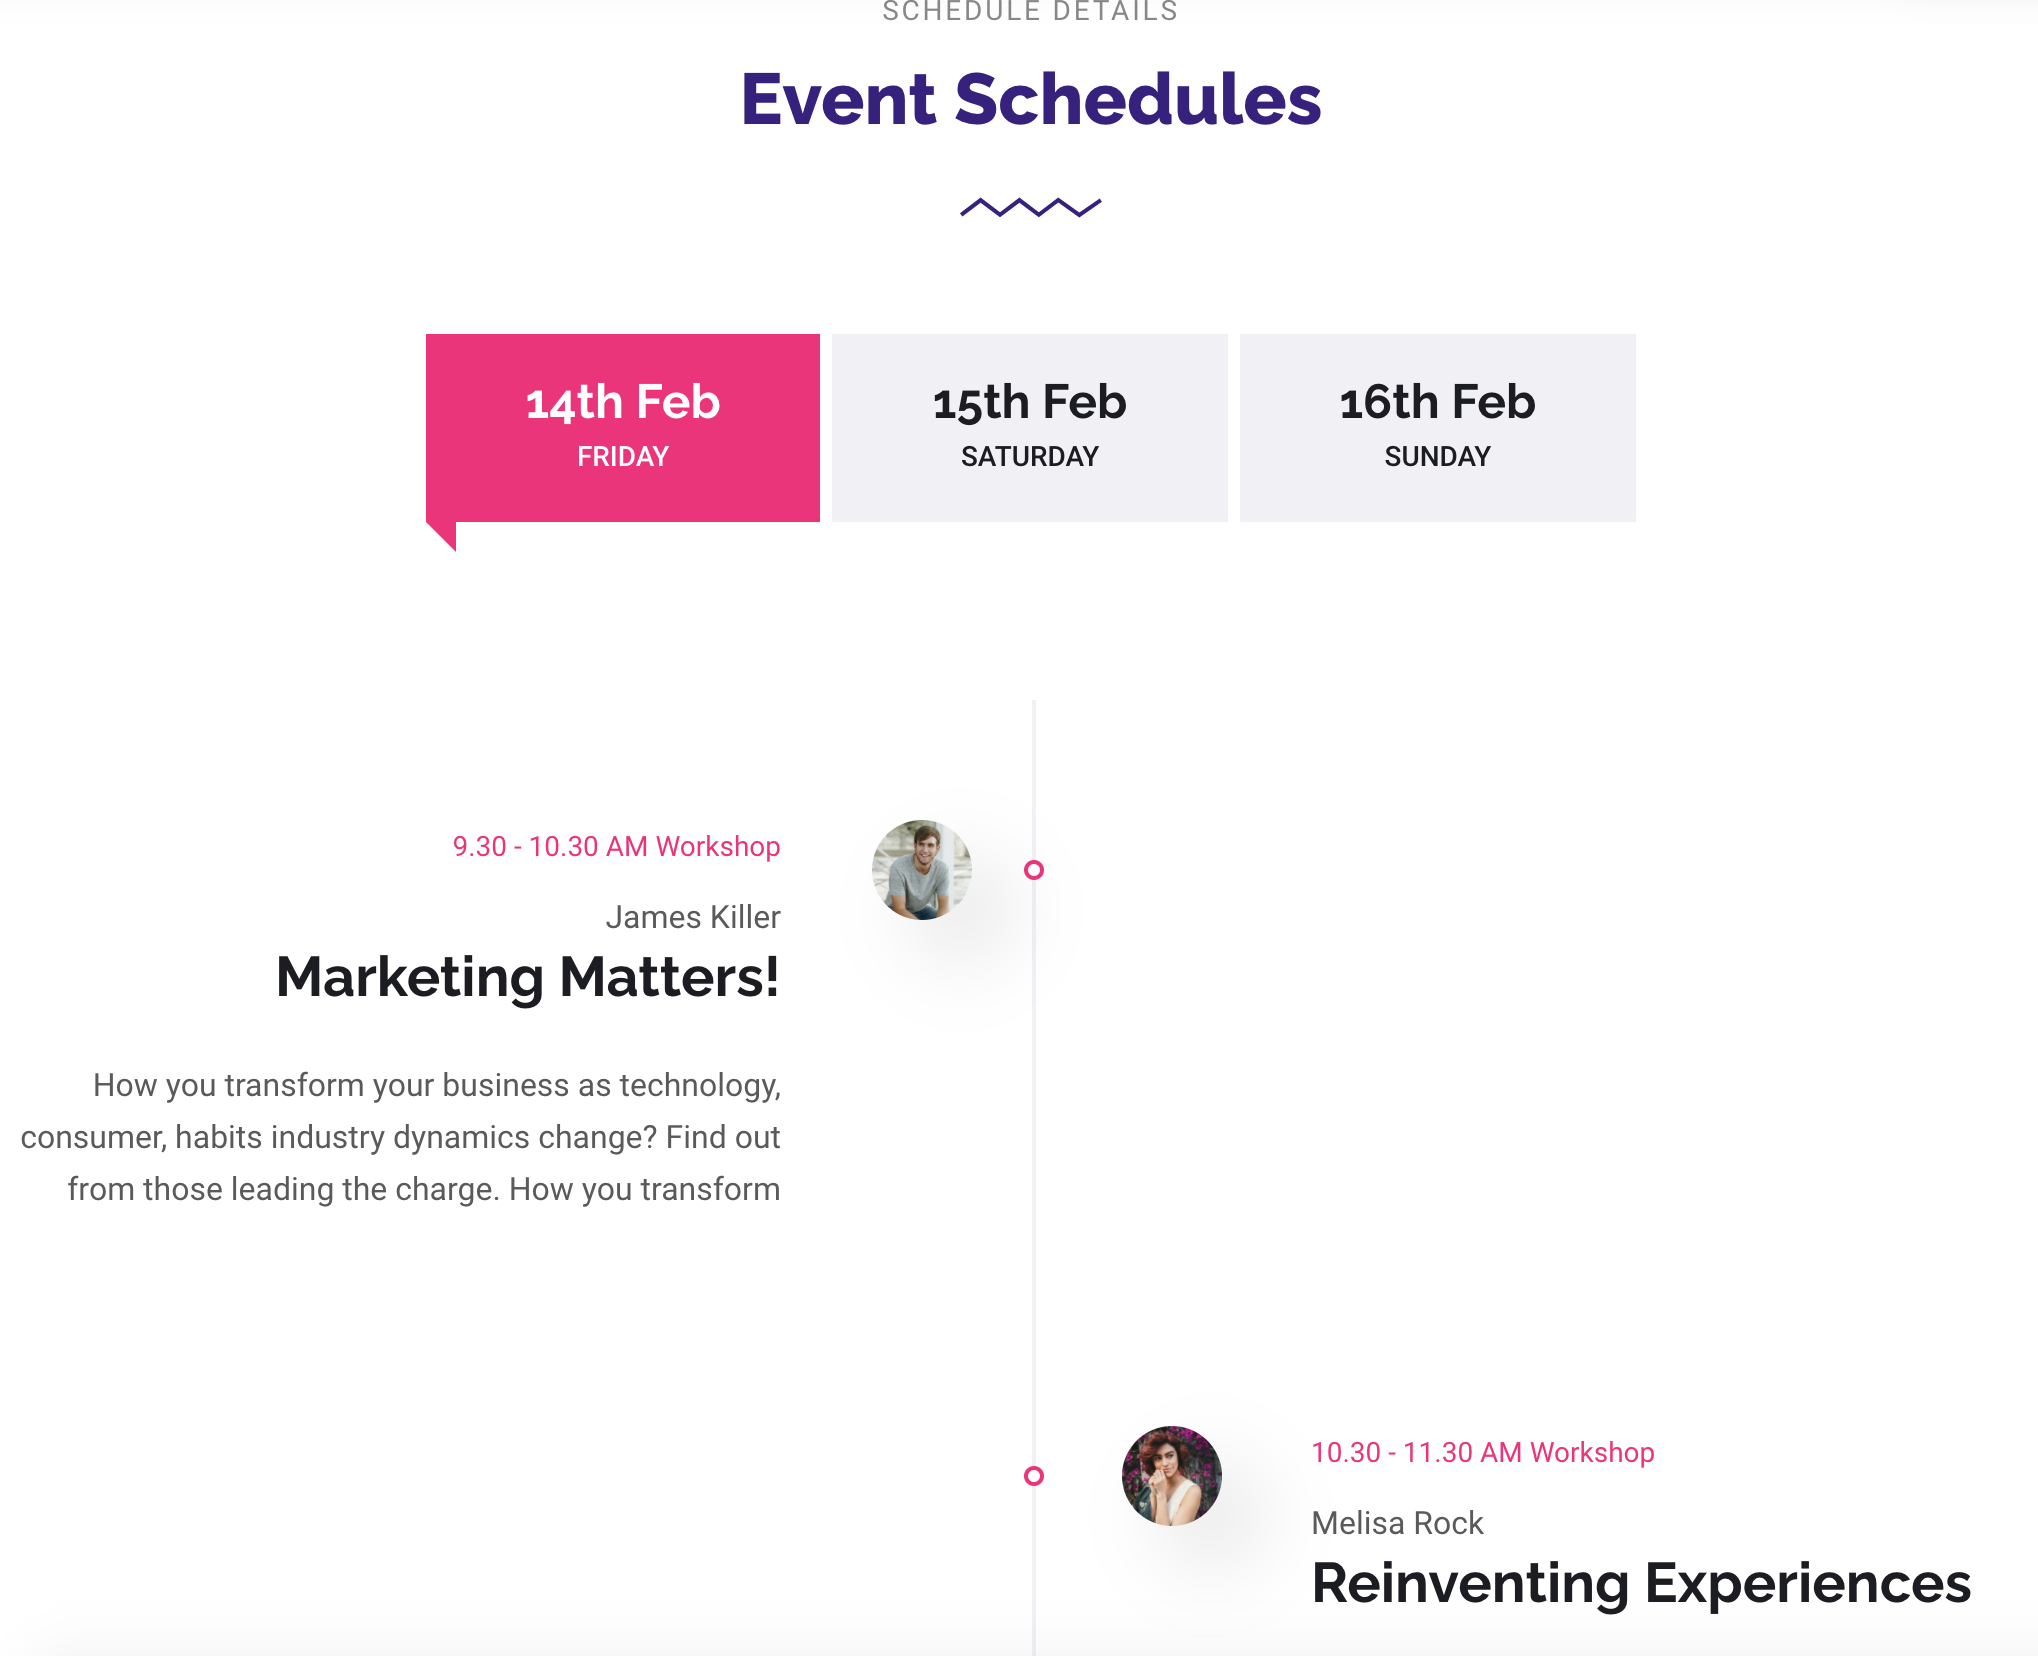Screen dimensions: 2038x1656
Task: Click the 9.30 - 10.30 AM Workshop label
Action: (616, 847)
